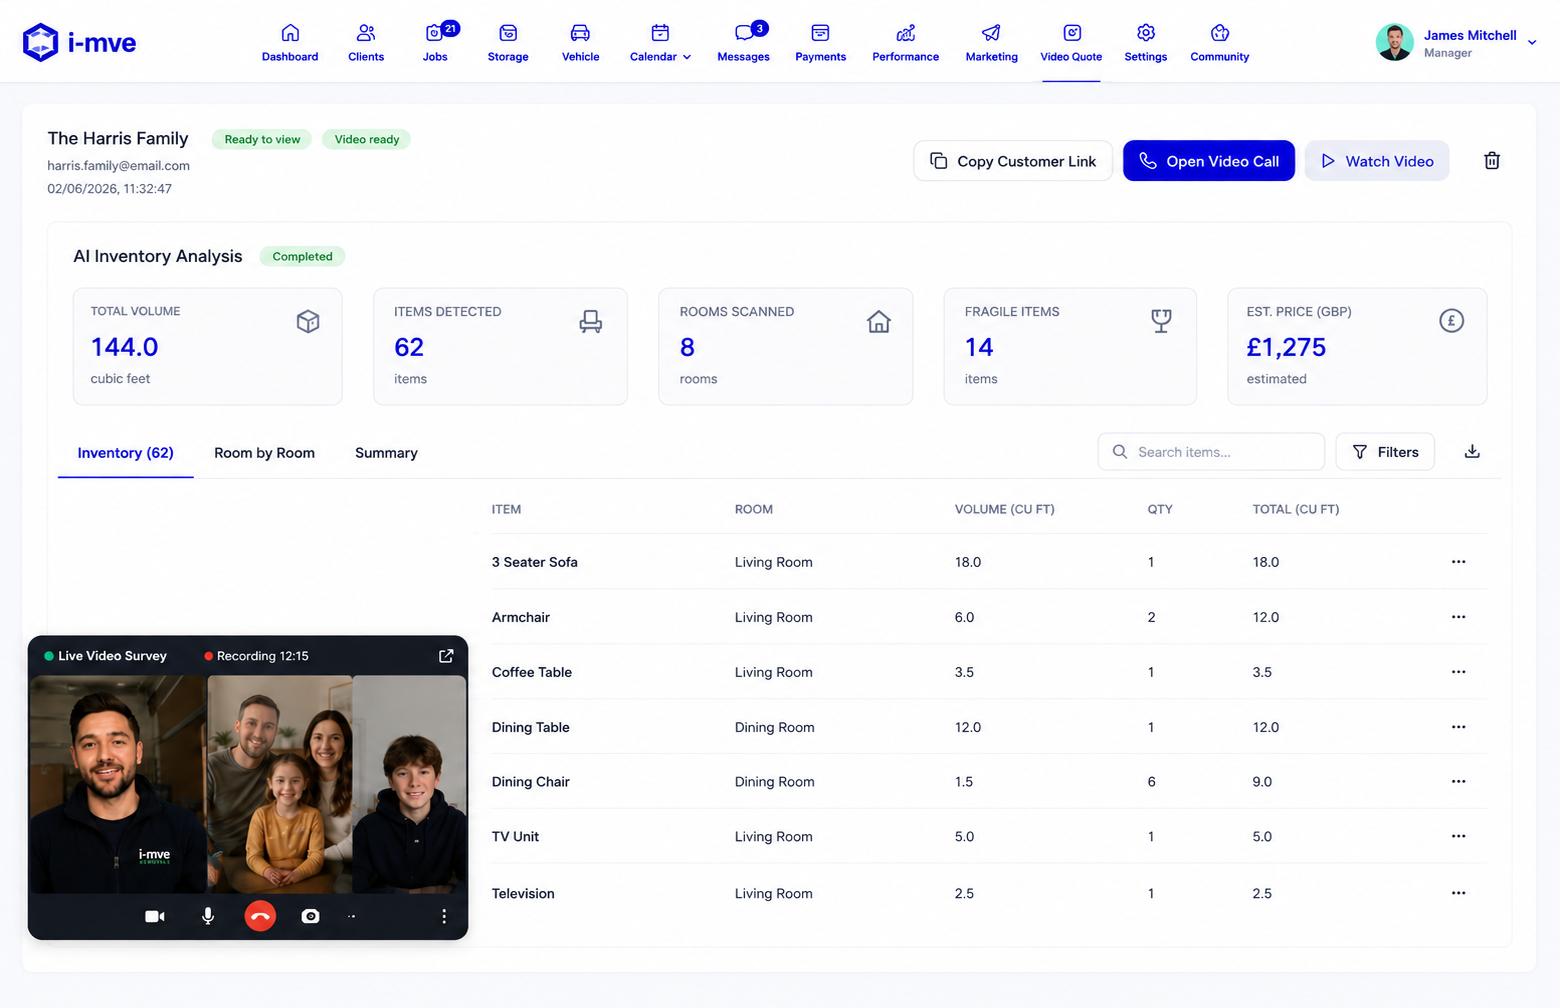Copy the customer link
The width and height of the screenshot is (1560, 1008).
(1013, 161)
